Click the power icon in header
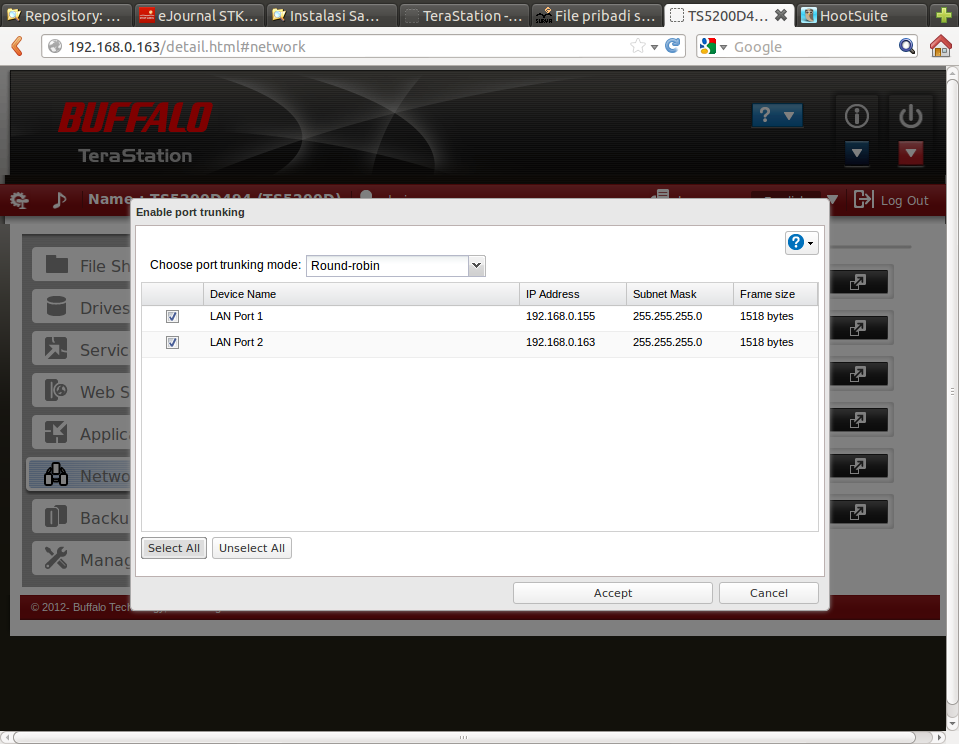 pos(911,116)
